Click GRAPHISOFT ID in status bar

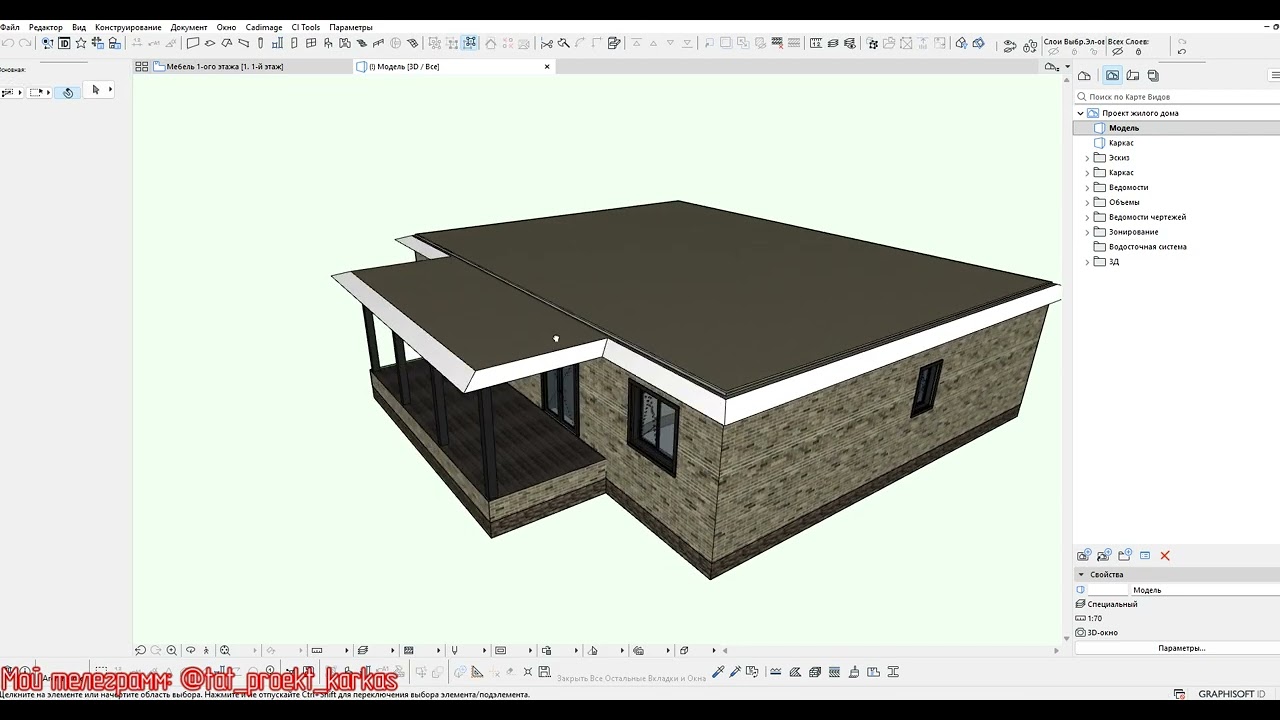pyautogui.click(x=1231, y=694)
